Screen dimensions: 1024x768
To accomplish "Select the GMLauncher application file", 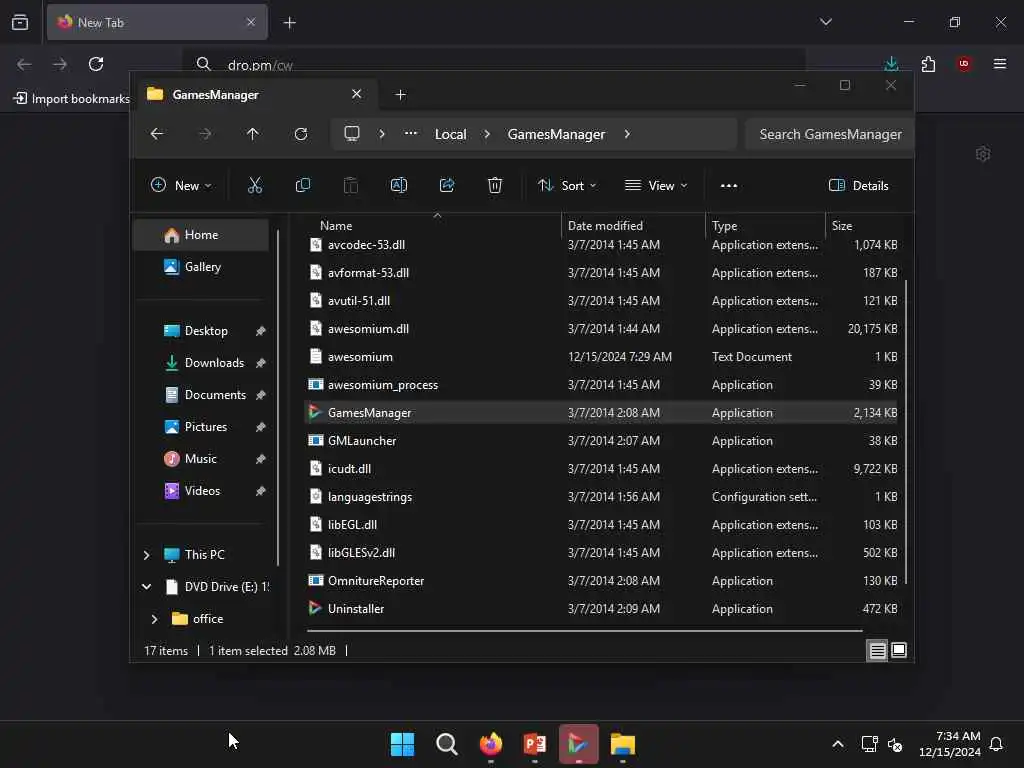I will pos(601,441).
